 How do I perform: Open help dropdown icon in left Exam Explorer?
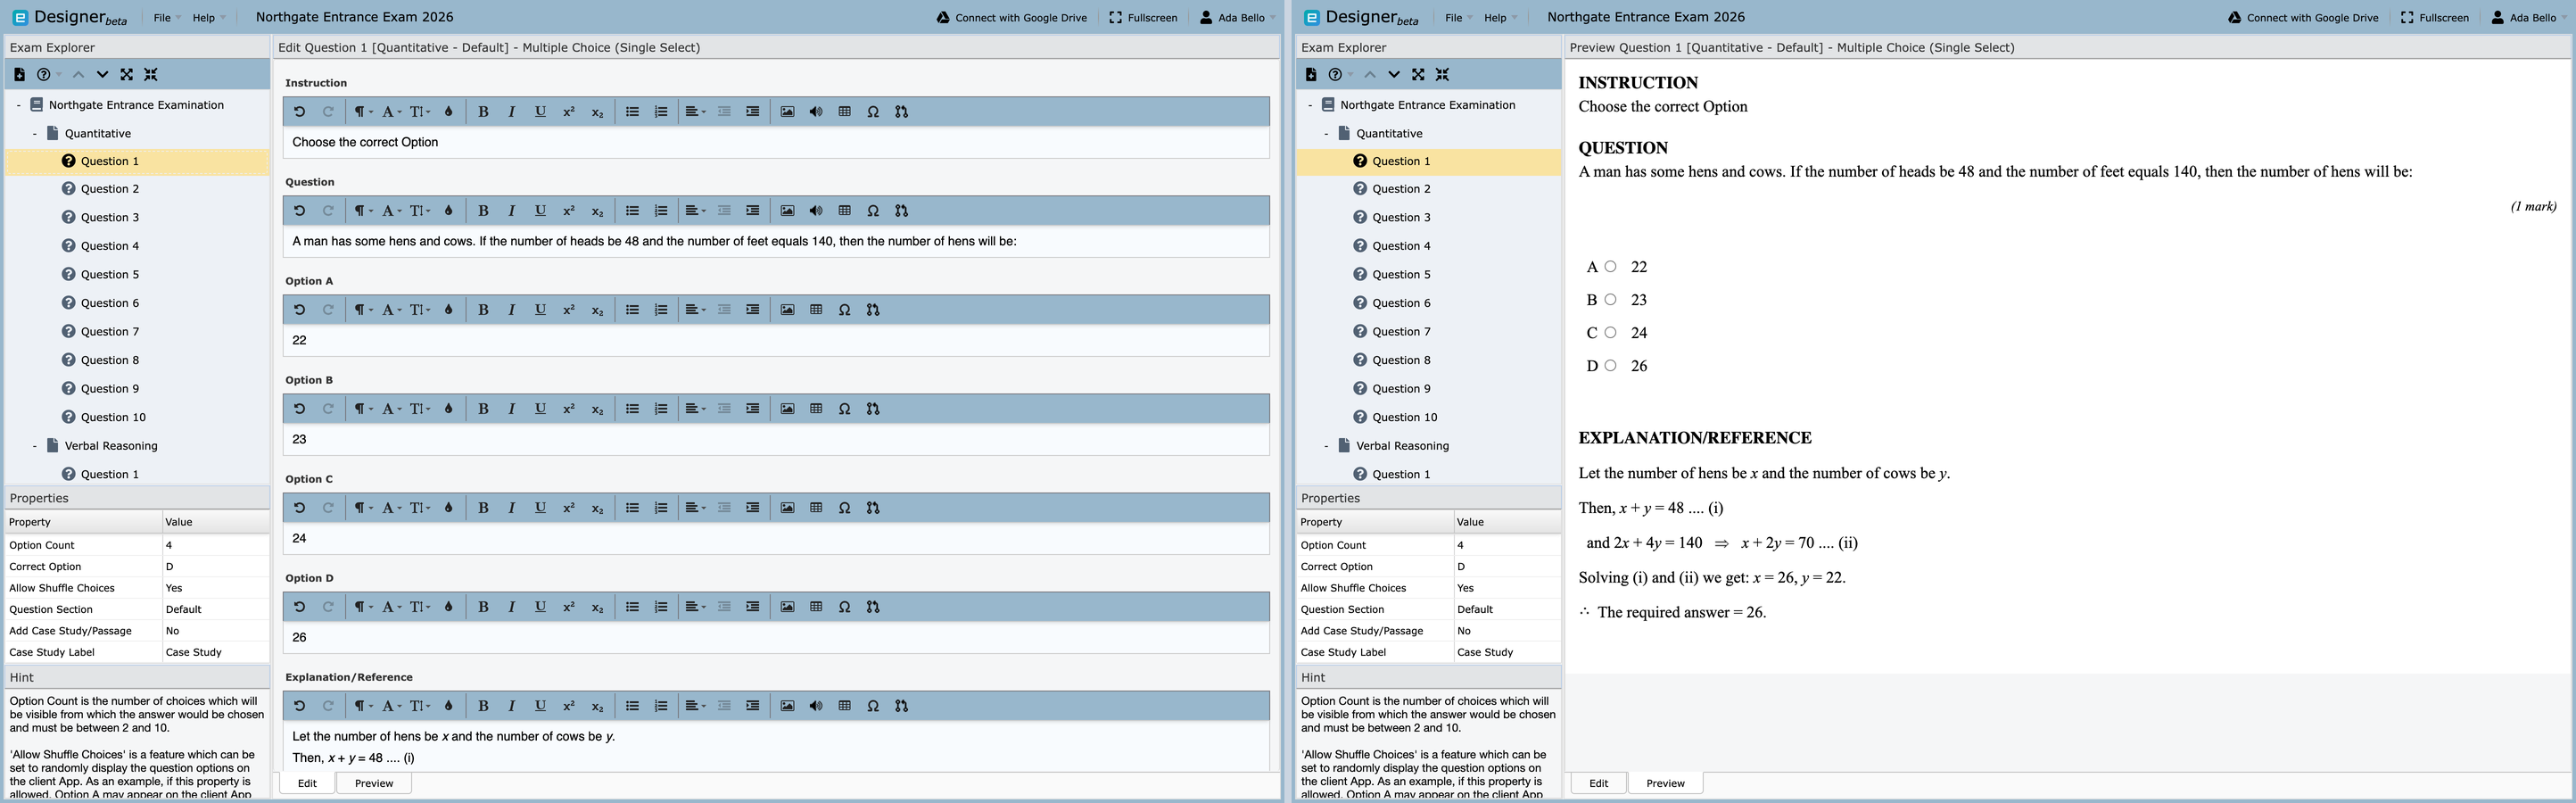tap(48, 74)
